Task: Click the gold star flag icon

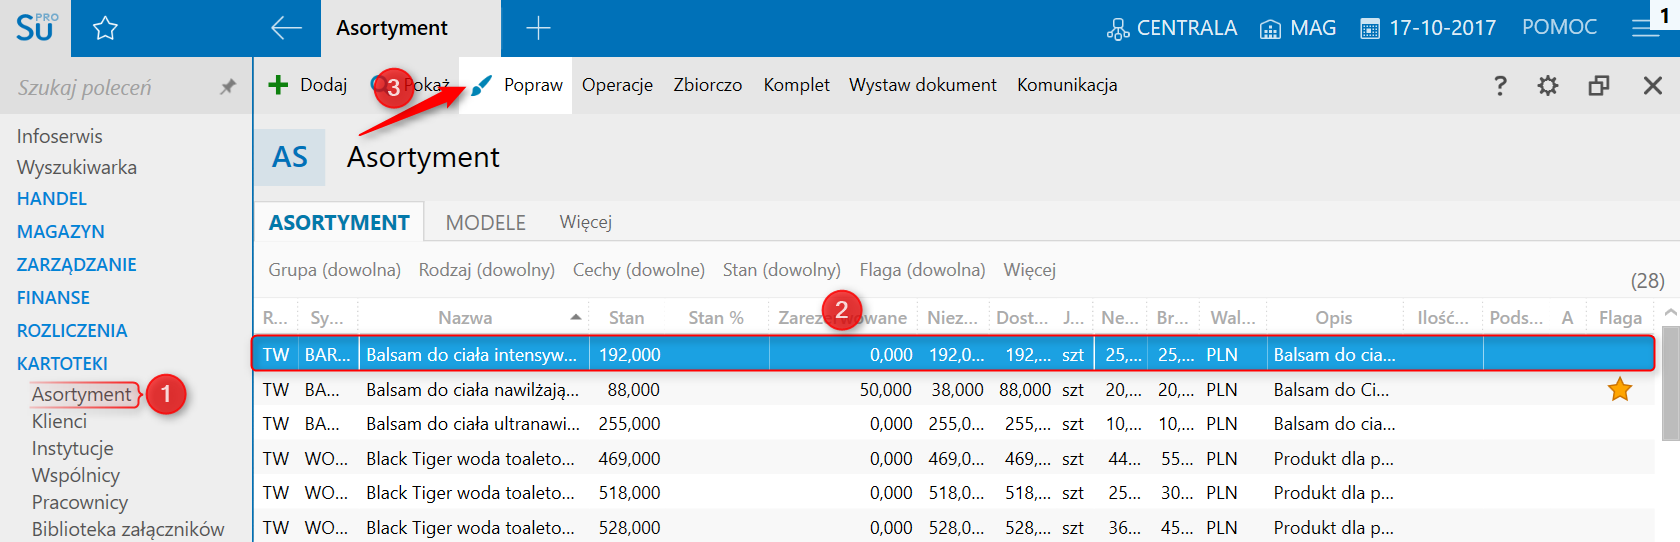Action: tap(1620, 390)
